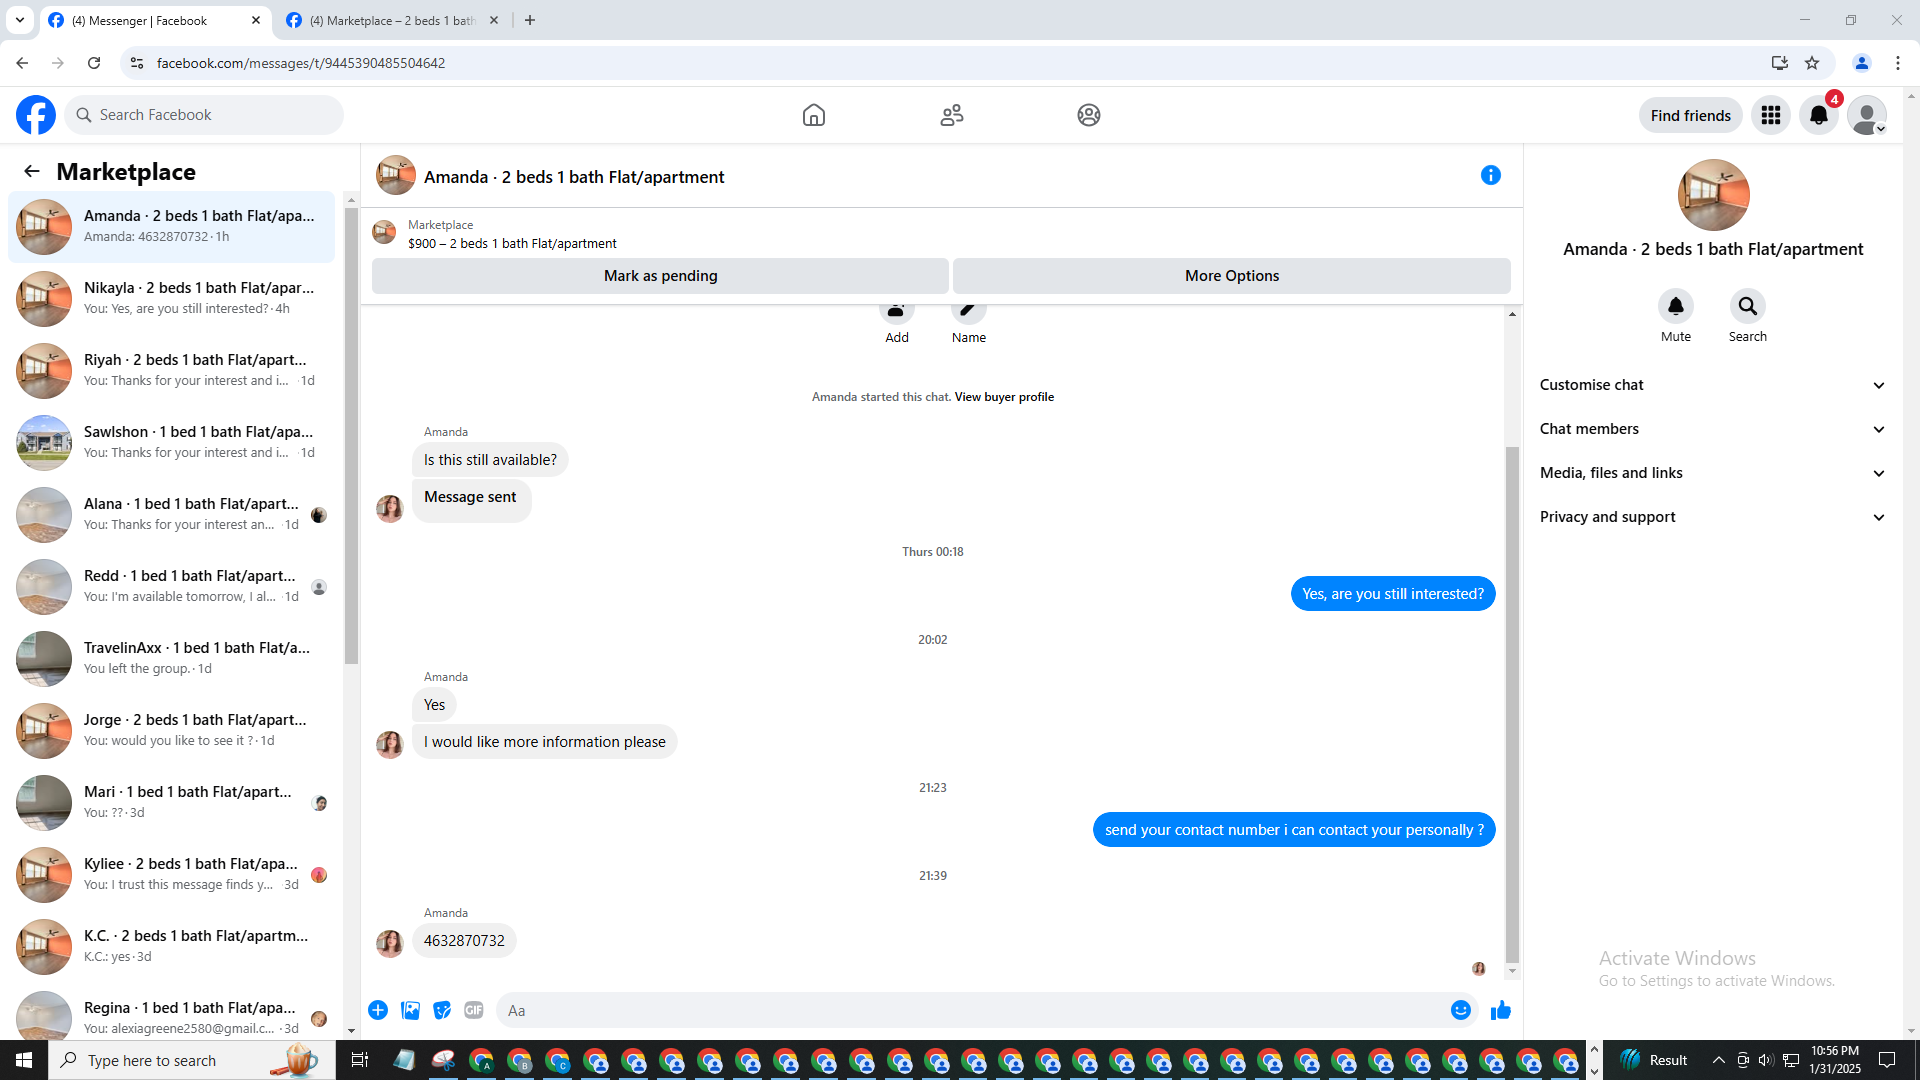This screenshot has width=1920, height=1080.
Task: Send a thumbs-up like
Action: tap(1501, 1010)
